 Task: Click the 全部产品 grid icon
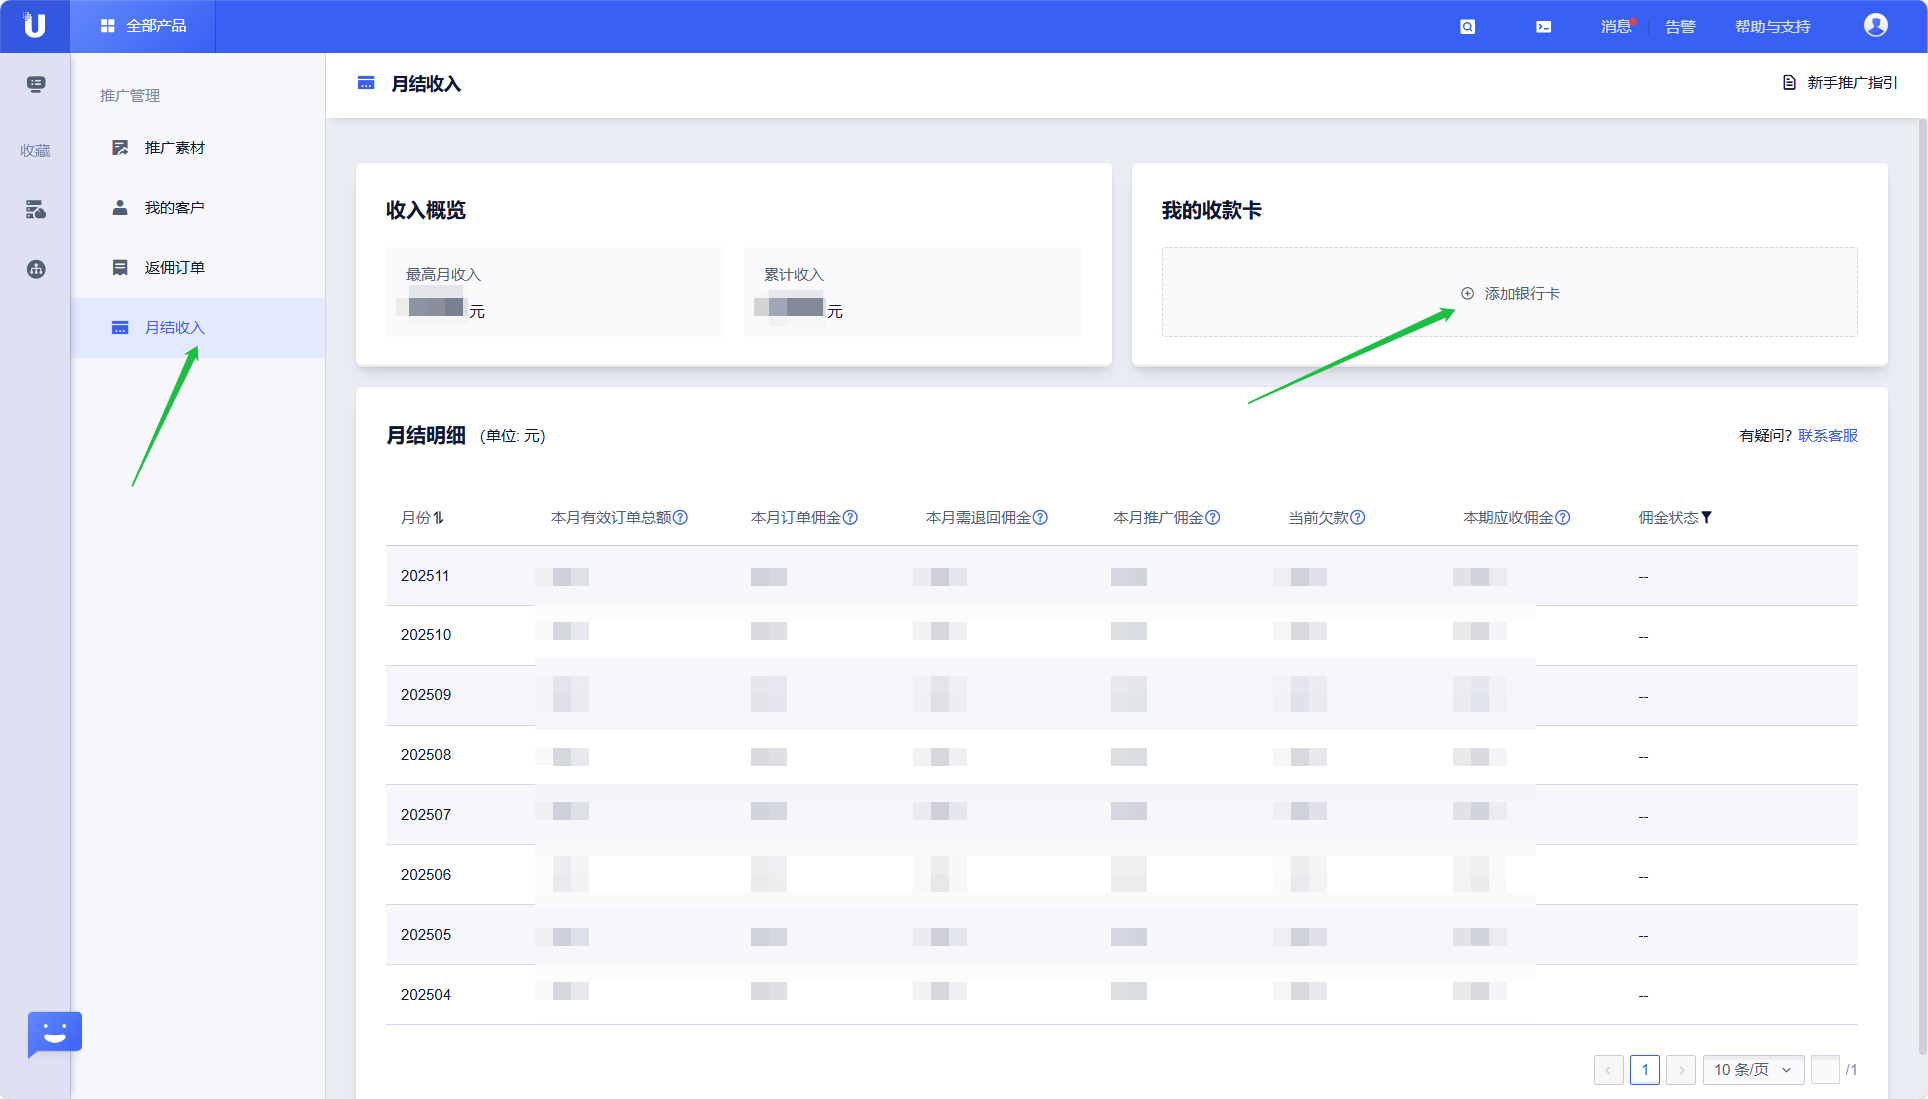click(108, 26)
